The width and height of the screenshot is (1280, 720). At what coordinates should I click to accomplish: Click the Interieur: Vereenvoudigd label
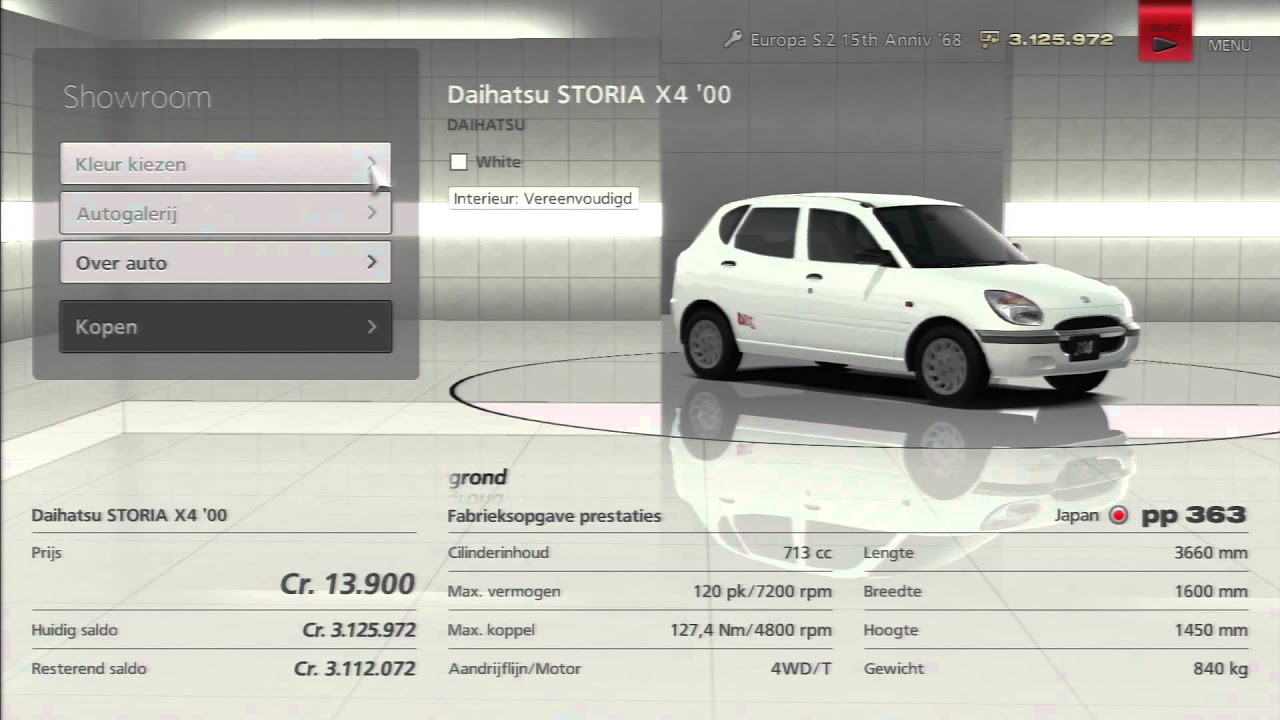[543, 198]
